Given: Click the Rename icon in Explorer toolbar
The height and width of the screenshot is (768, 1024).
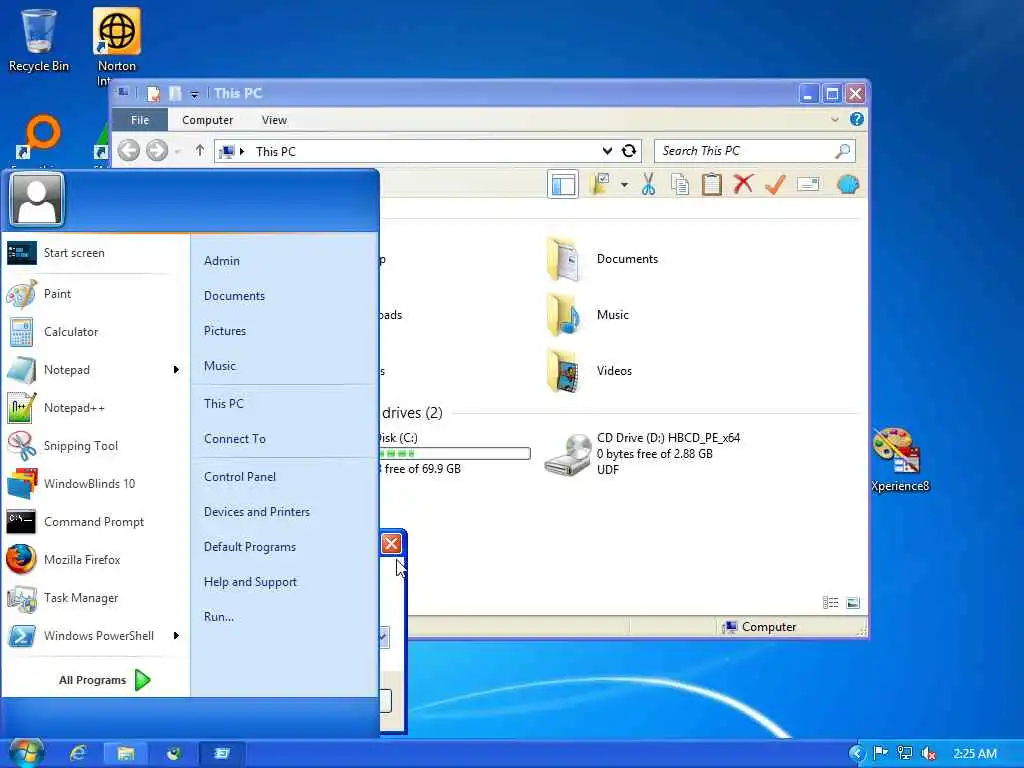Looking at the screenshot, I should pyautogui.click(x=808, y=185).
